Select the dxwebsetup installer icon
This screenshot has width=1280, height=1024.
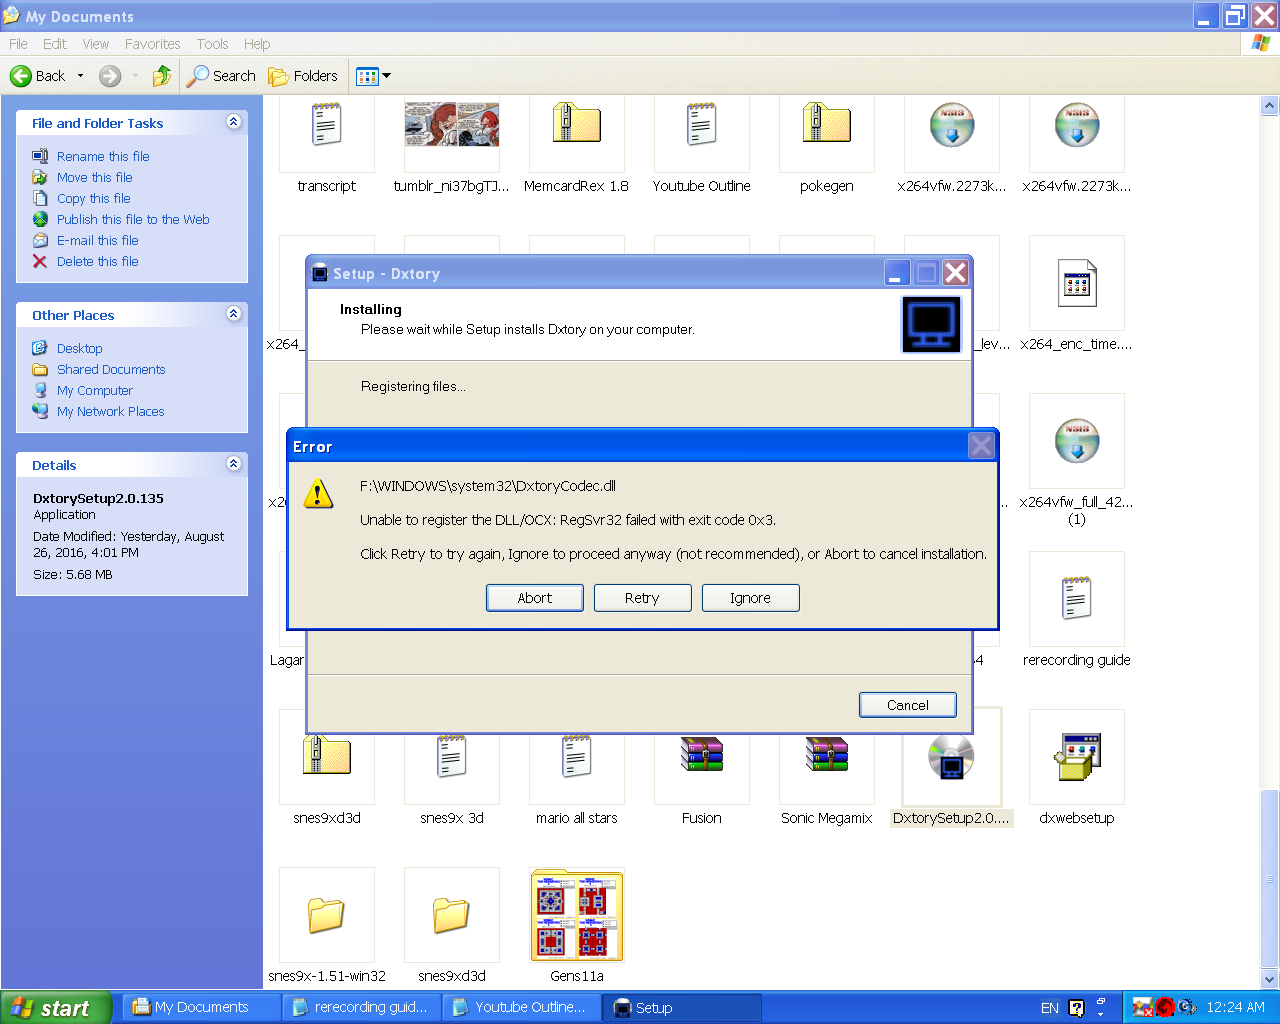coord(1077,757)
